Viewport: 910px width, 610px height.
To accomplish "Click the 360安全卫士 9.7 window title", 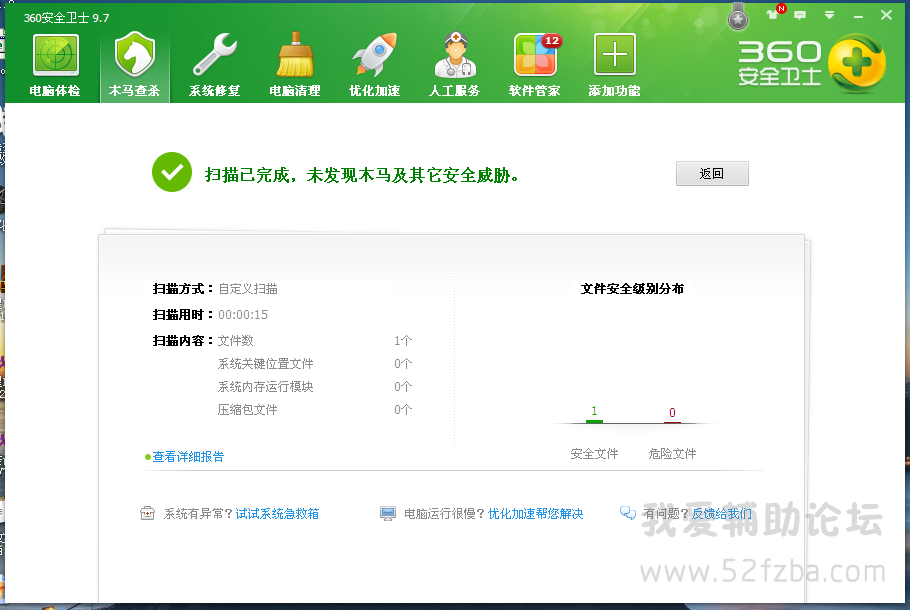I will [66, 18].
